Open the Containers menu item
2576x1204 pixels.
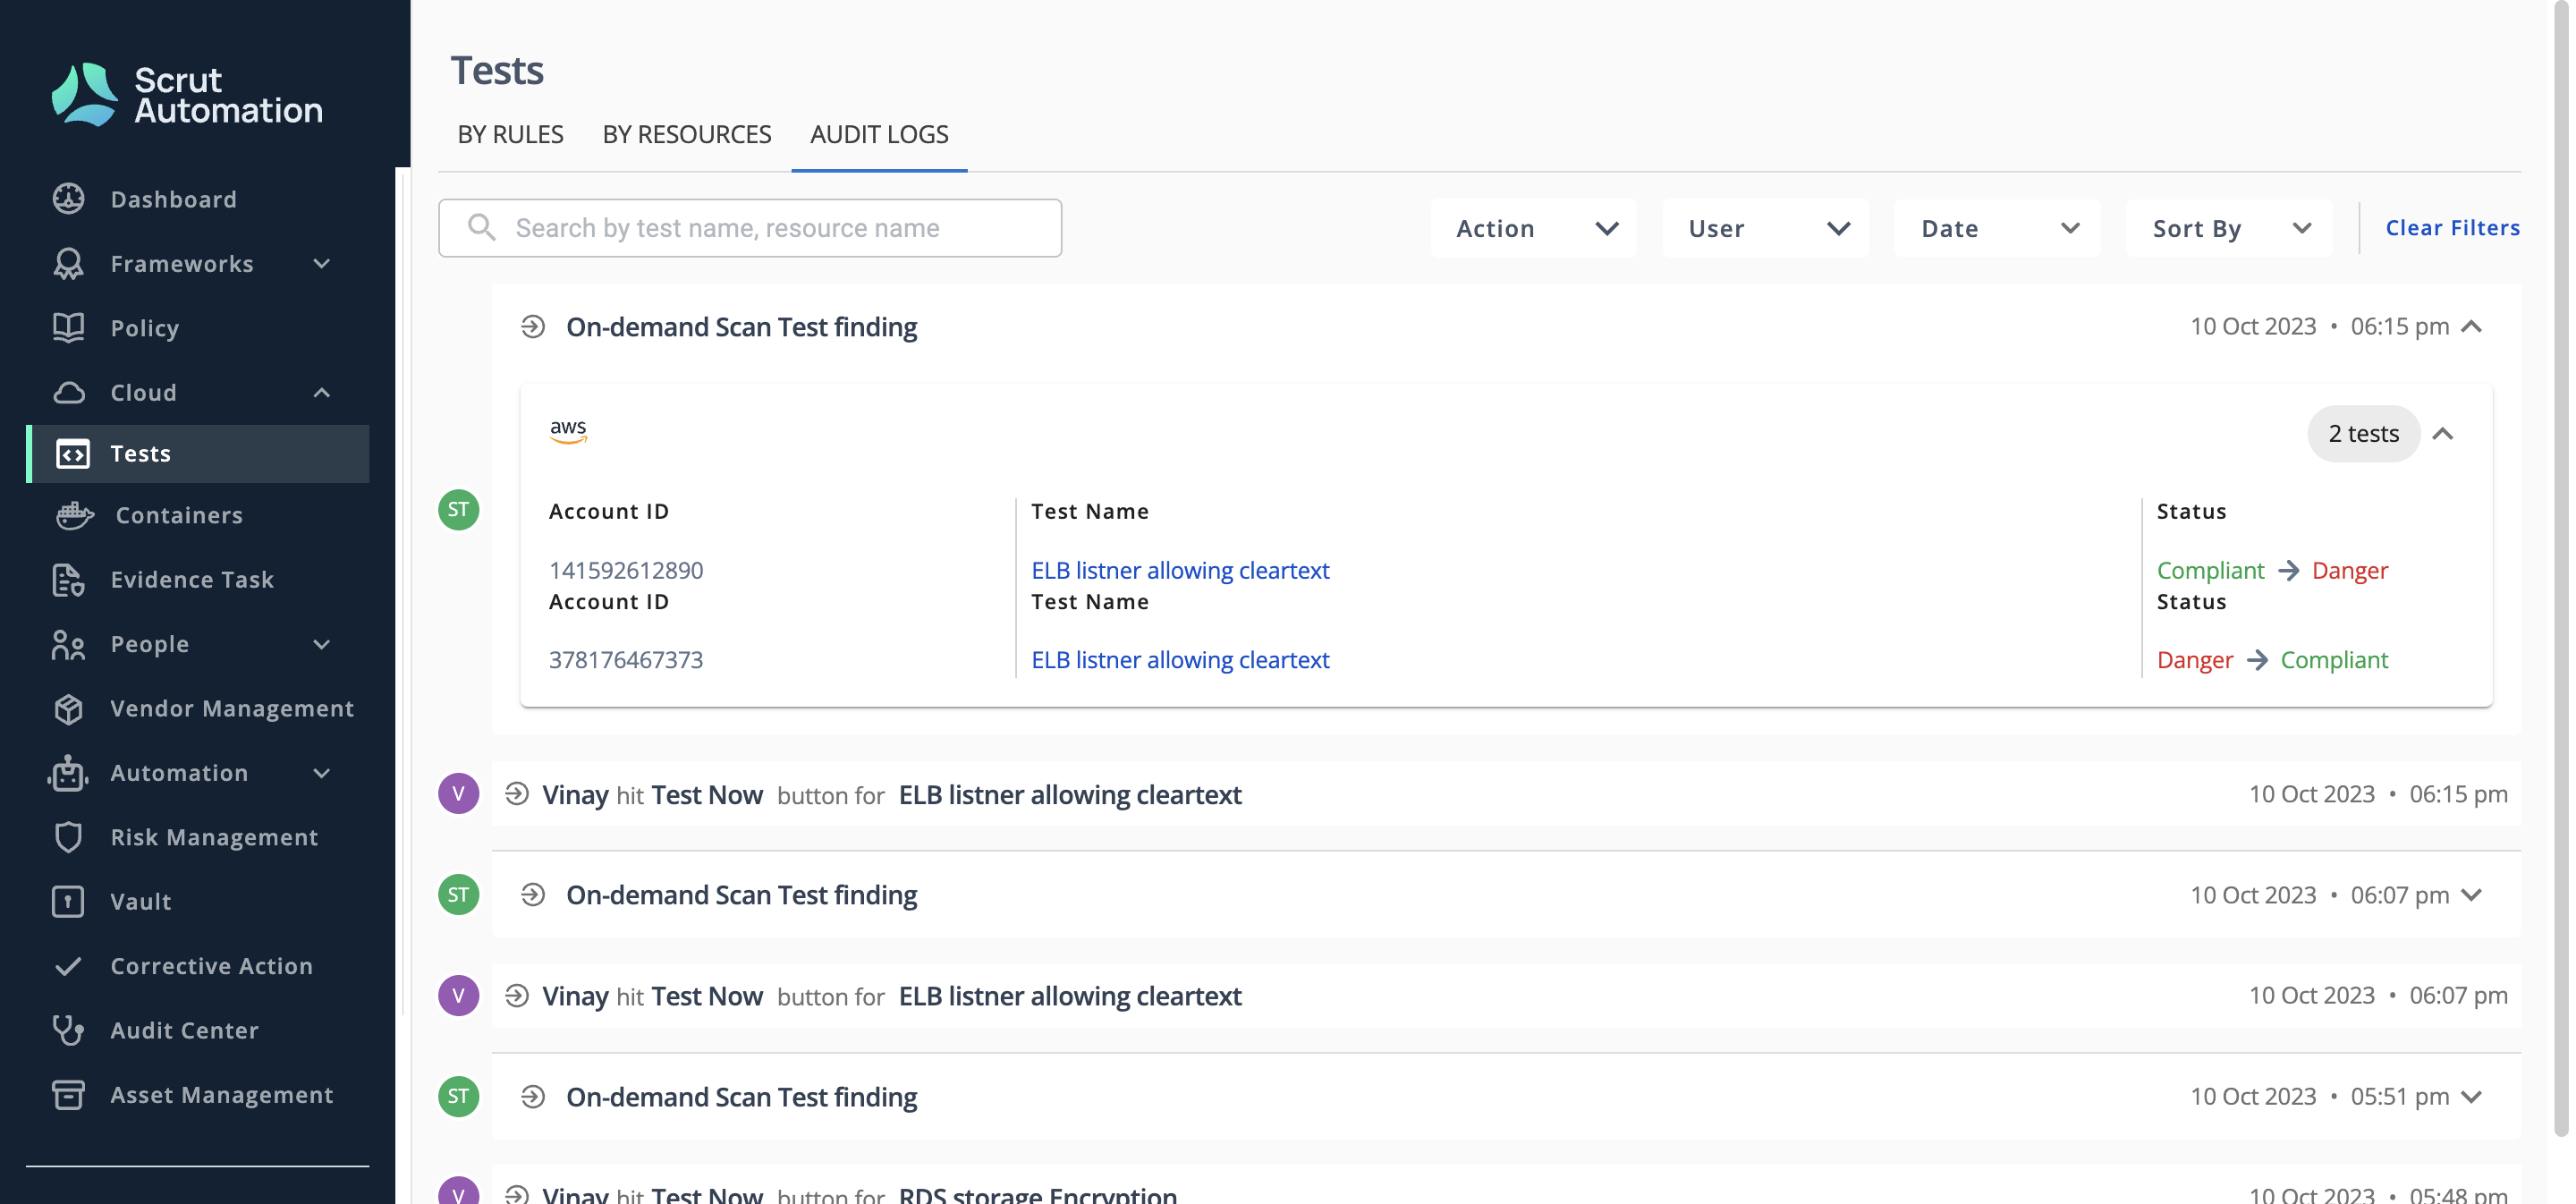179,516
